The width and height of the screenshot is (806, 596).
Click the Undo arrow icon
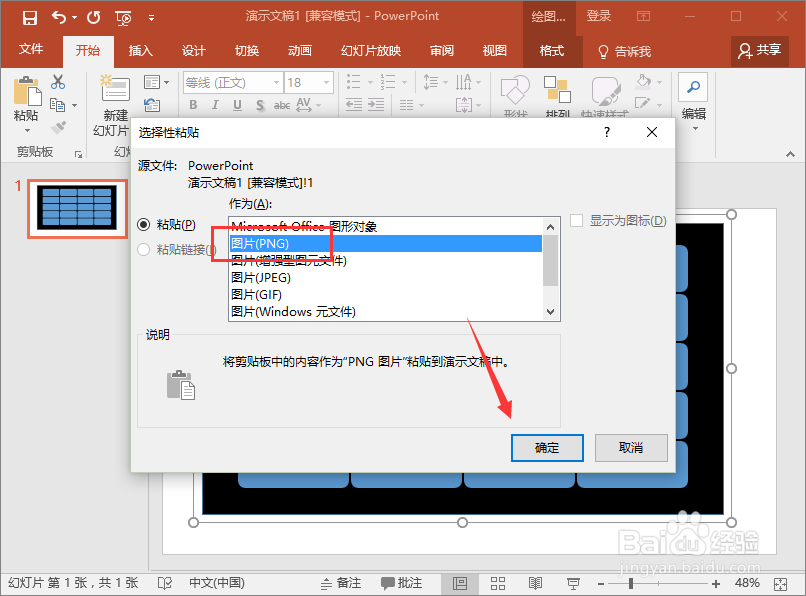click(x=59, y=17)
